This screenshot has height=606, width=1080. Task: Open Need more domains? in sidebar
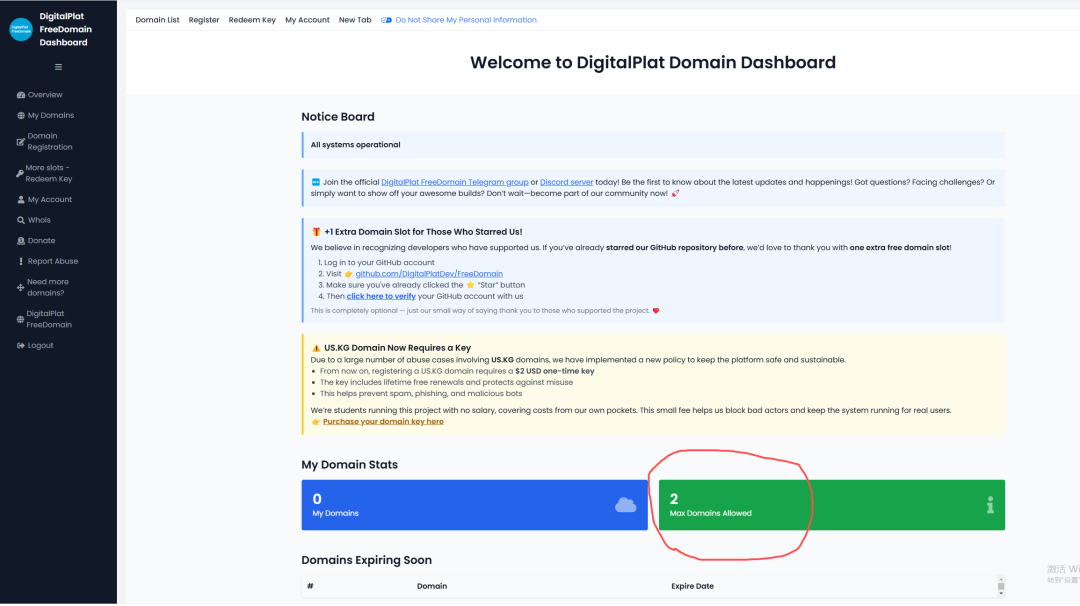[47, 287]
